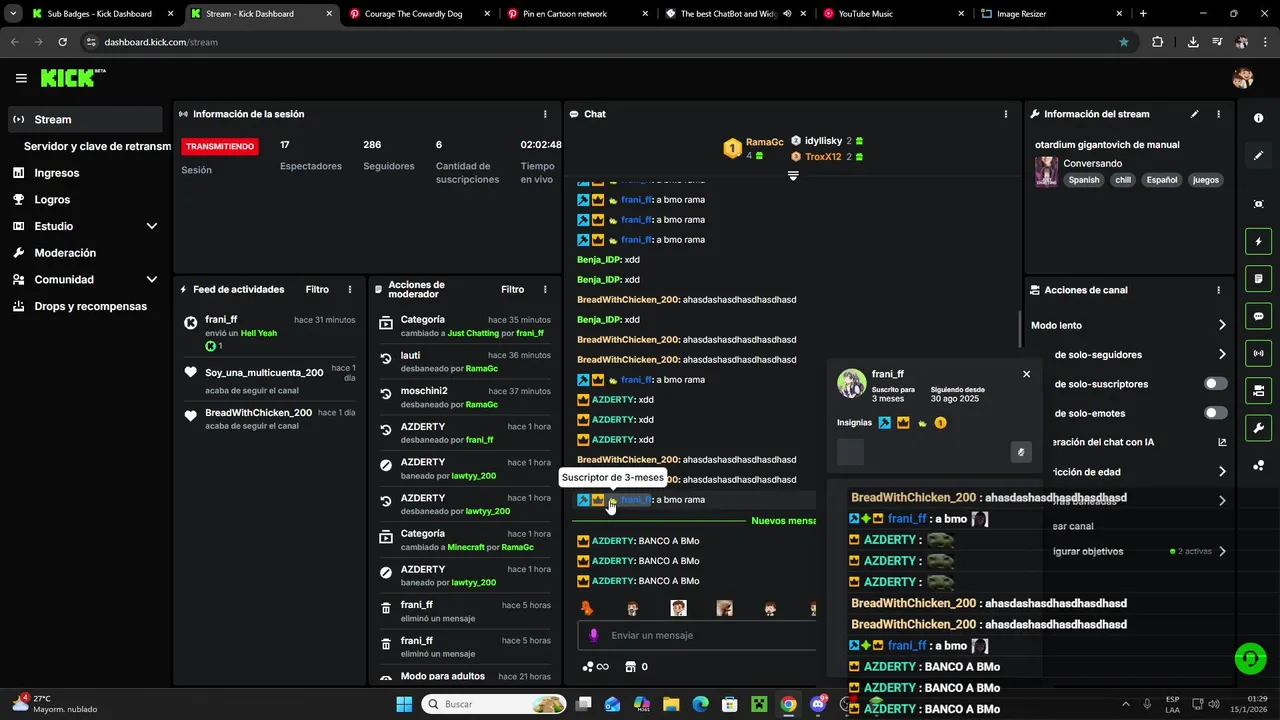Open the channel points infinity icon
The image size is (1280, 720).
pos(596,667)
